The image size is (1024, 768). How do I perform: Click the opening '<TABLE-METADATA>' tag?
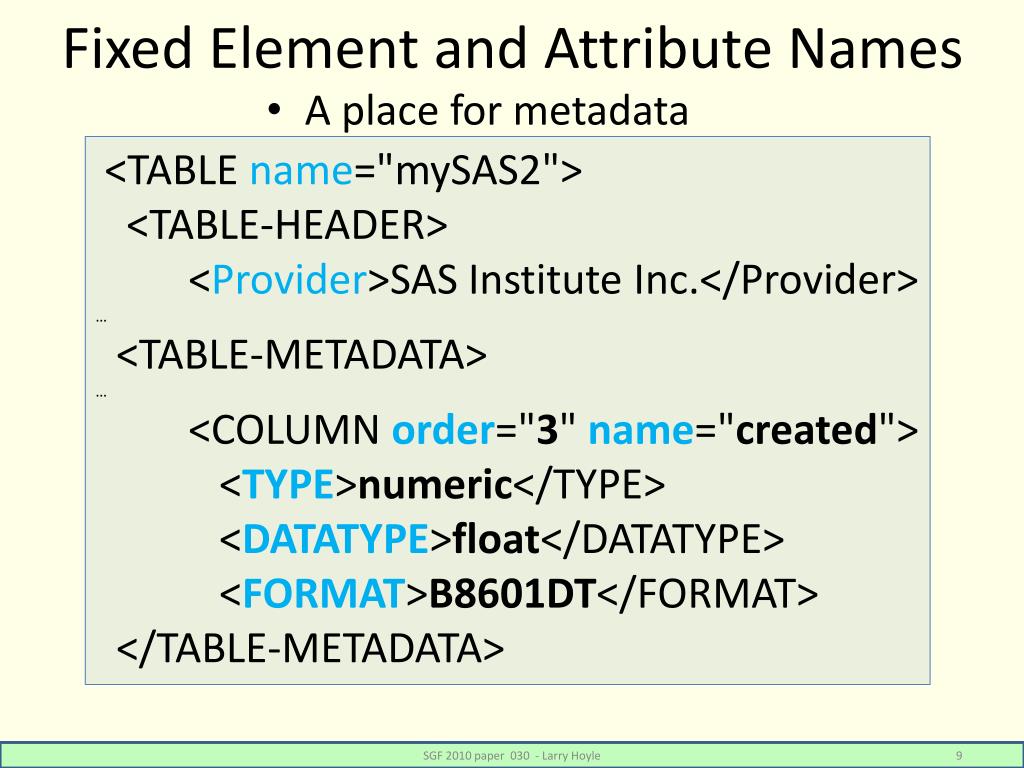click(x=302, y=355)
